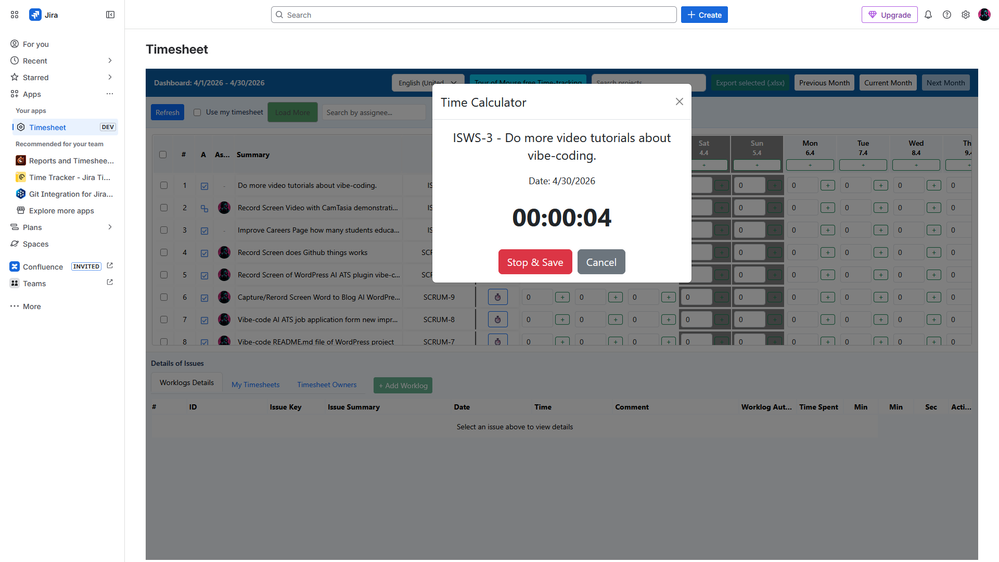999x562 pixels.
Task: Open the Wed 8.4 column dropdown
Action: [916, 165]
